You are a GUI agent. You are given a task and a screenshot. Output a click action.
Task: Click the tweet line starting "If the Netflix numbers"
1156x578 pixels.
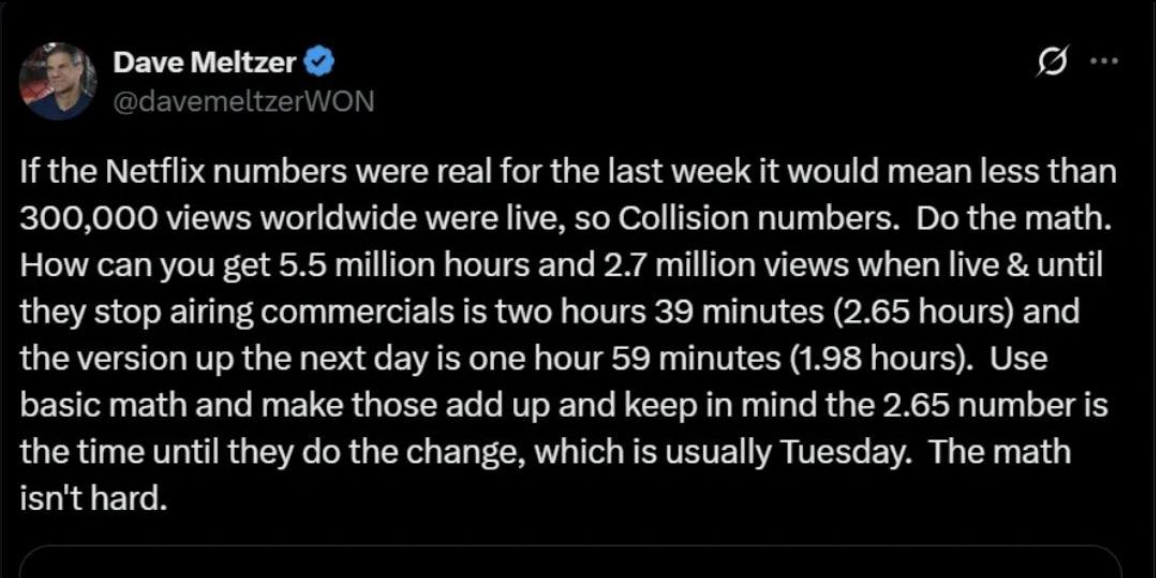[567, 172]
